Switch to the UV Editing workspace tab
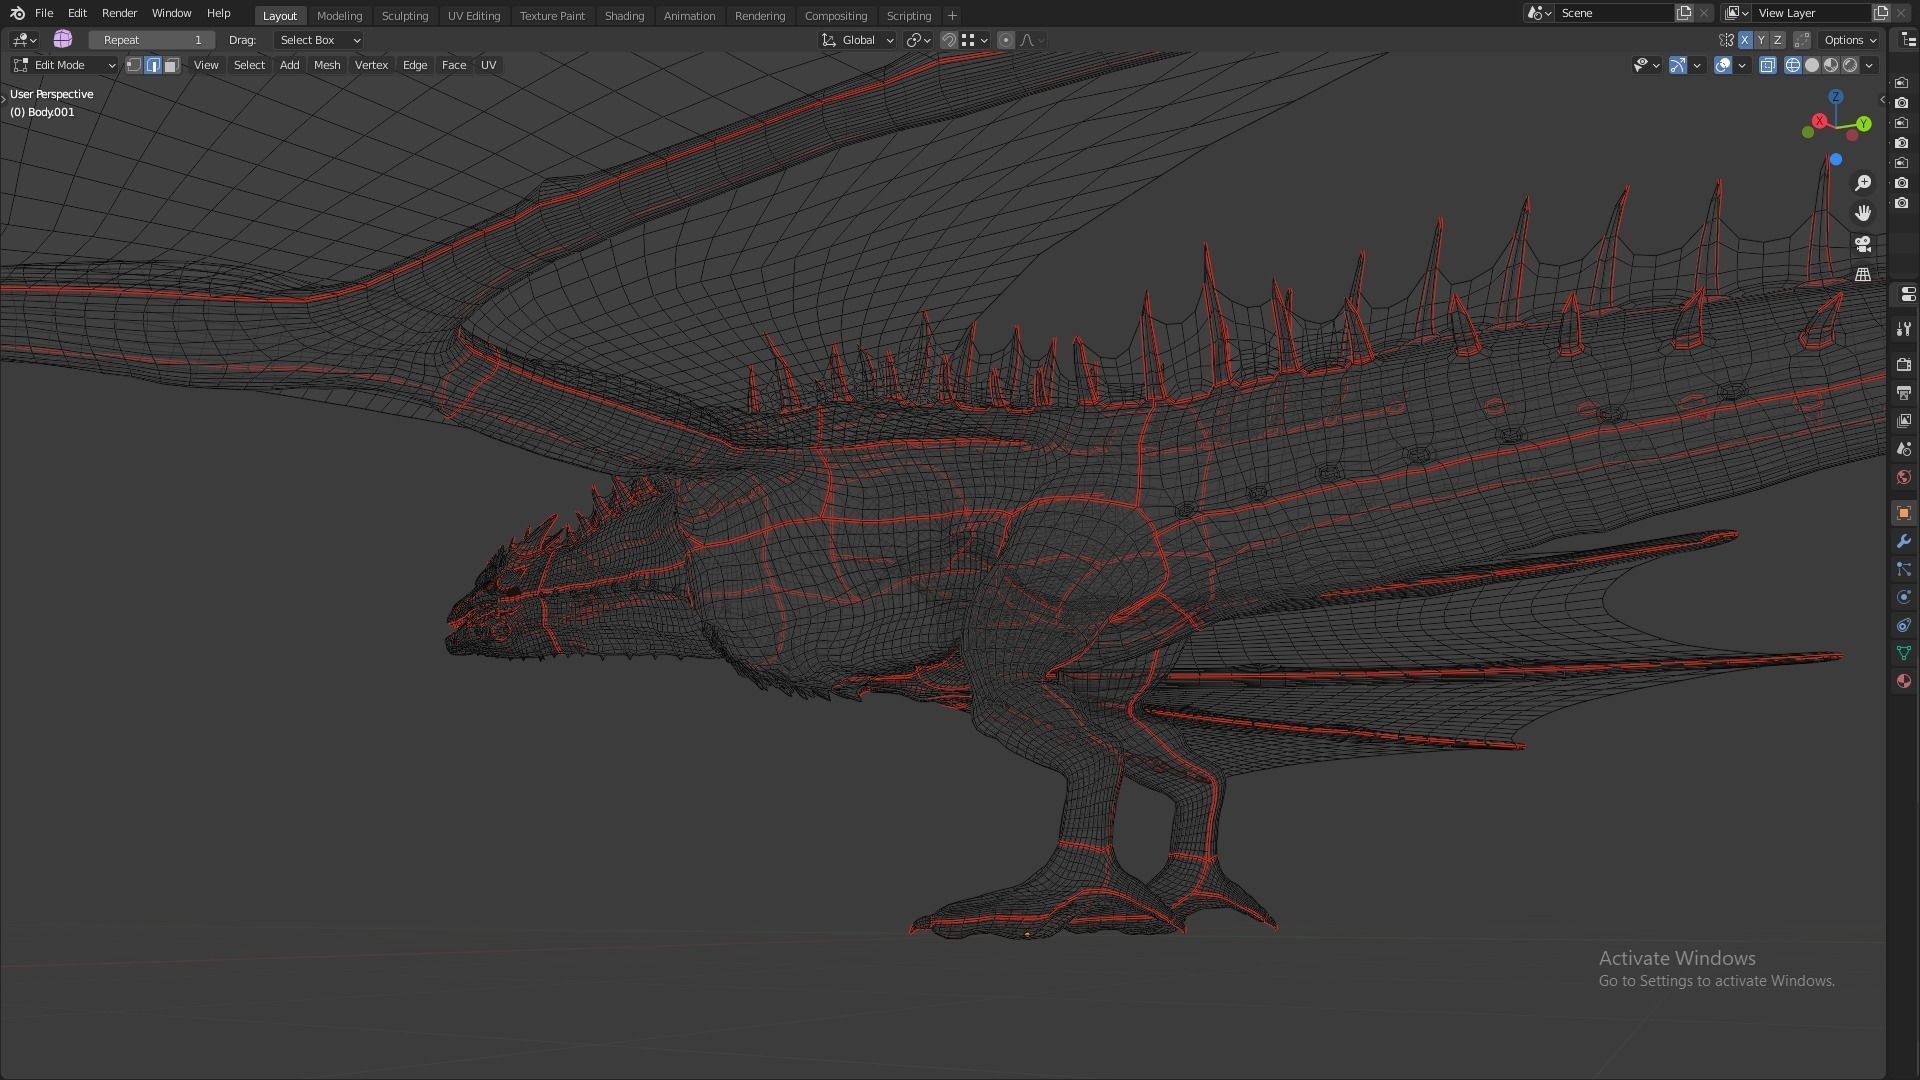The image size is (1920, 1080). 474,16
